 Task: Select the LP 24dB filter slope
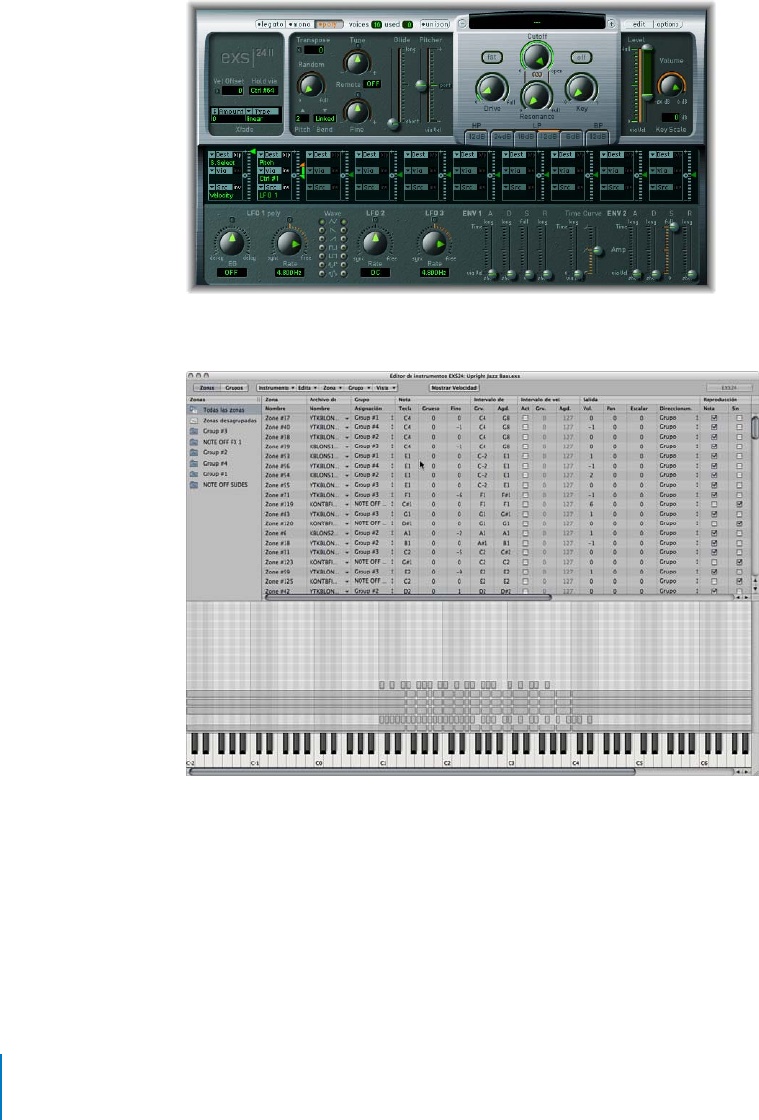[501, 136]
